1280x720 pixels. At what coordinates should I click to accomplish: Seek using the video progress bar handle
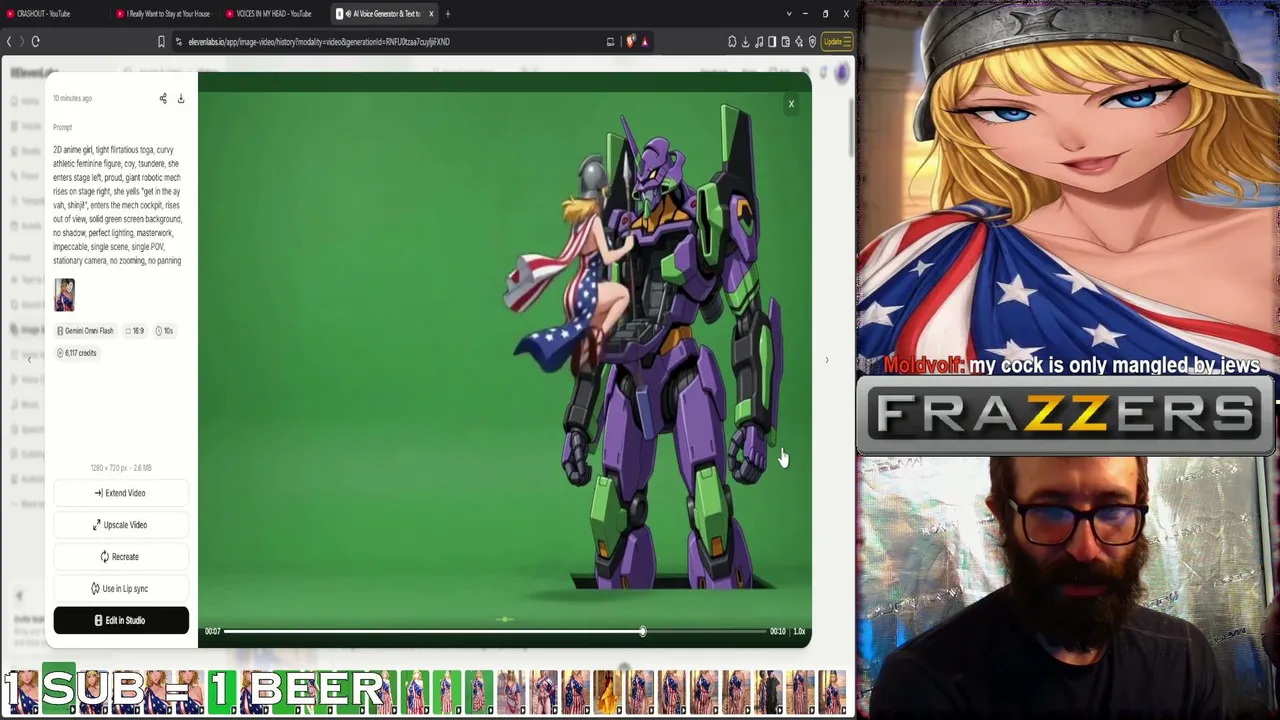click(x=643, y=632)
